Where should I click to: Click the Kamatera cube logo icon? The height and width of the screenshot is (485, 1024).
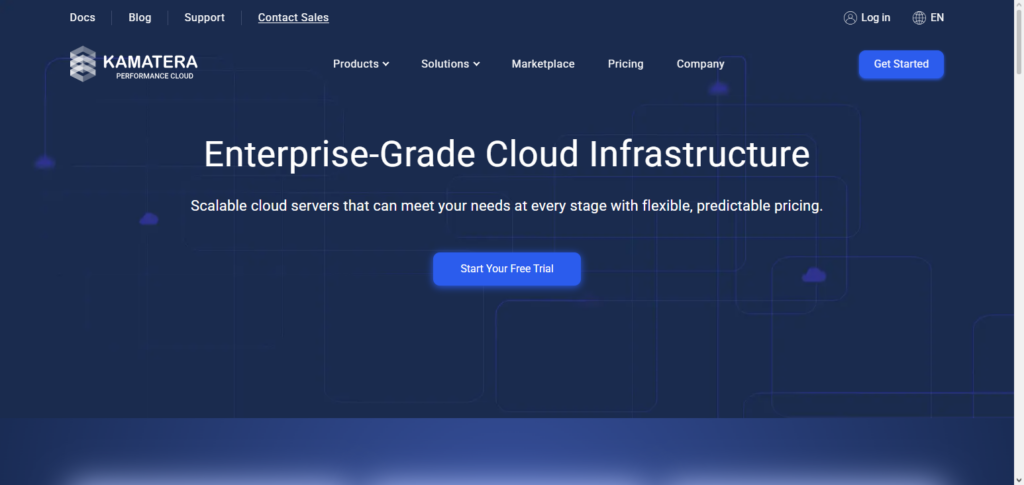point(83,64)
